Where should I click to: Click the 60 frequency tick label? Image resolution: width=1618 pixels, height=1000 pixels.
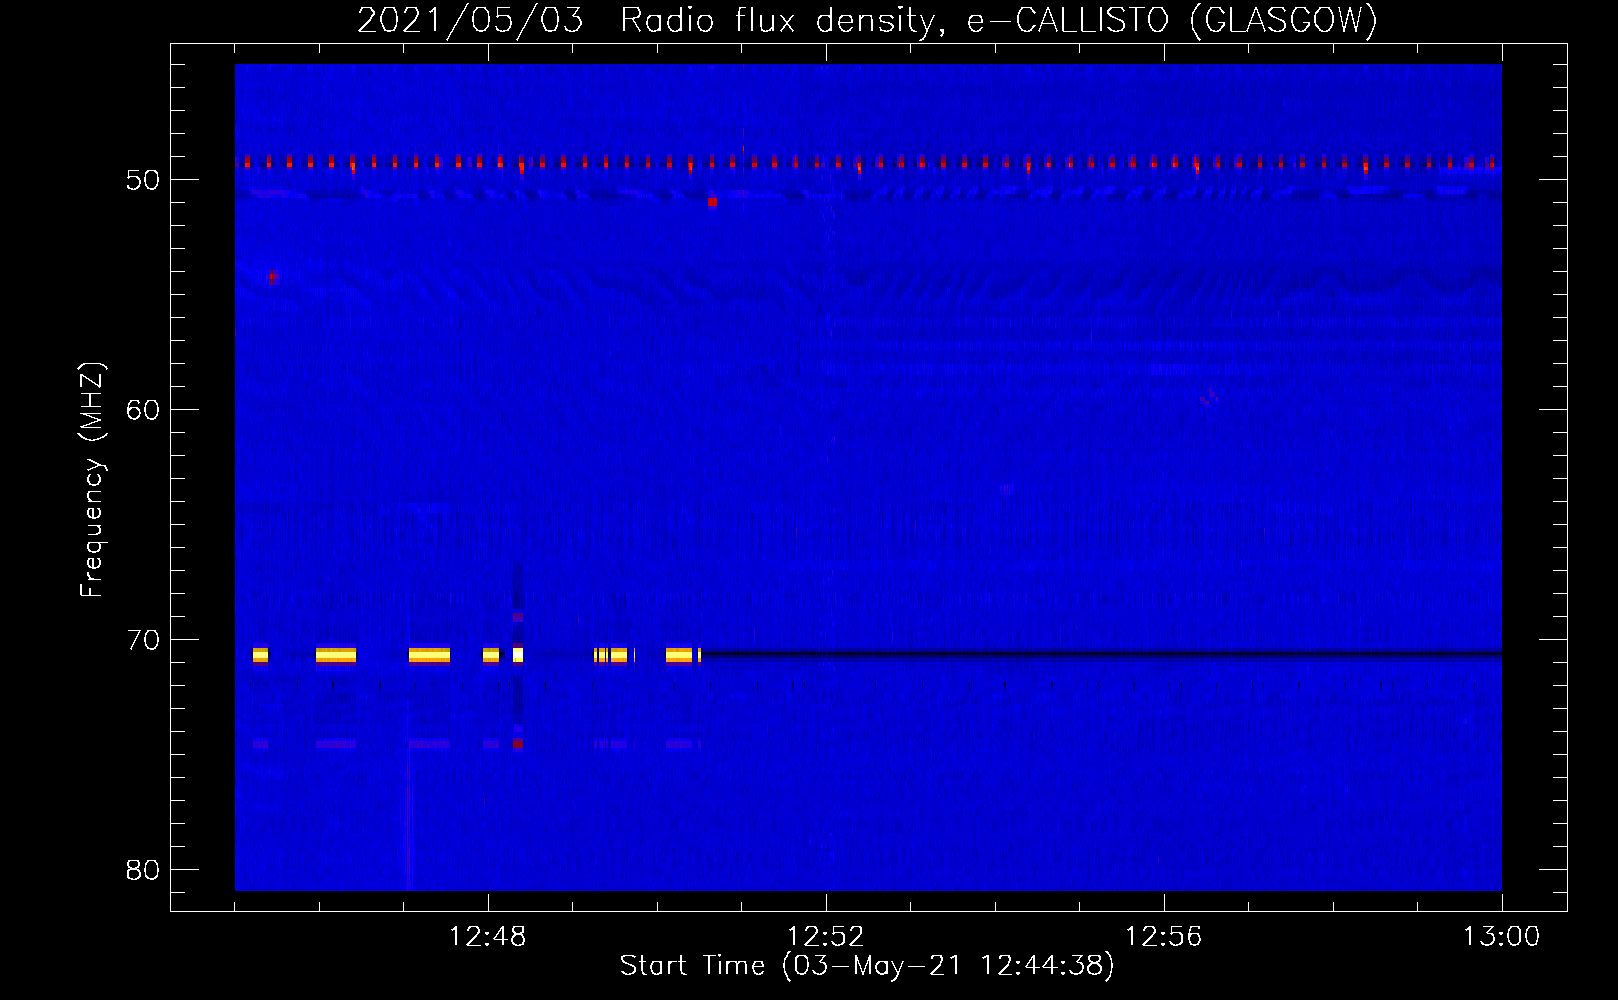143,410
